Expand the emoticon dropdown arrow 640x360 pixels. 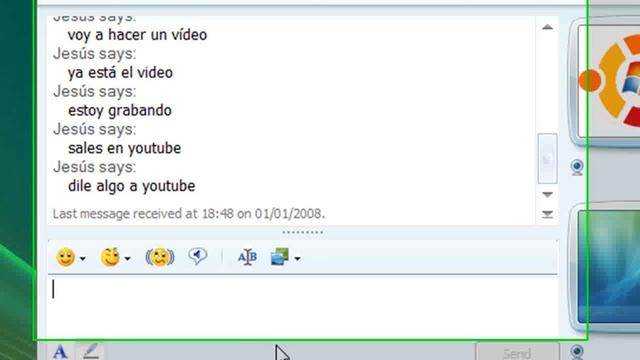83,258
